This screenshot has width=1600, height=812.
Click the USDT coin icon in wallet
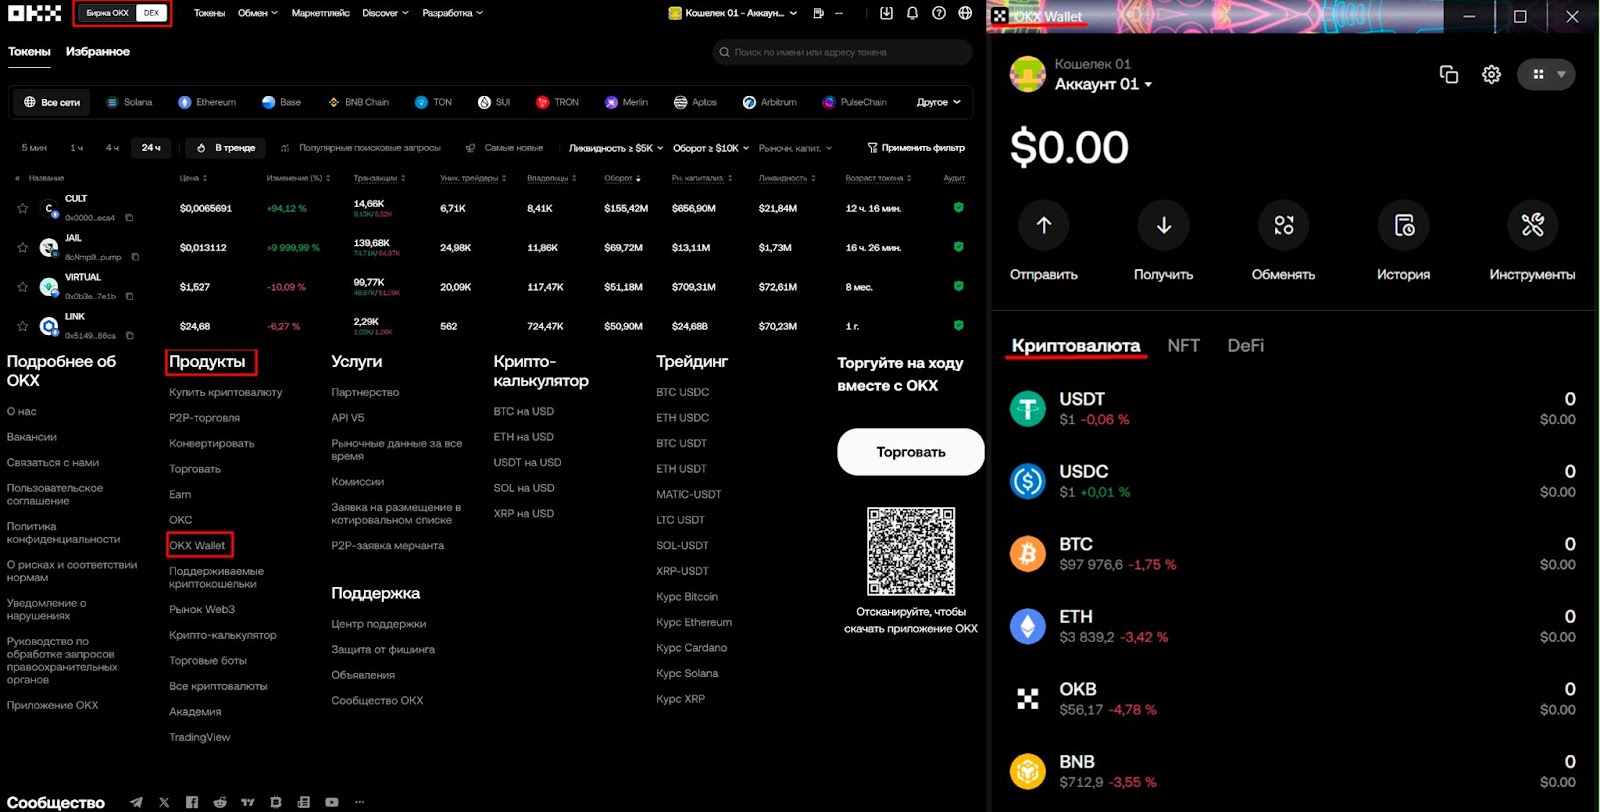[1027, 408]
